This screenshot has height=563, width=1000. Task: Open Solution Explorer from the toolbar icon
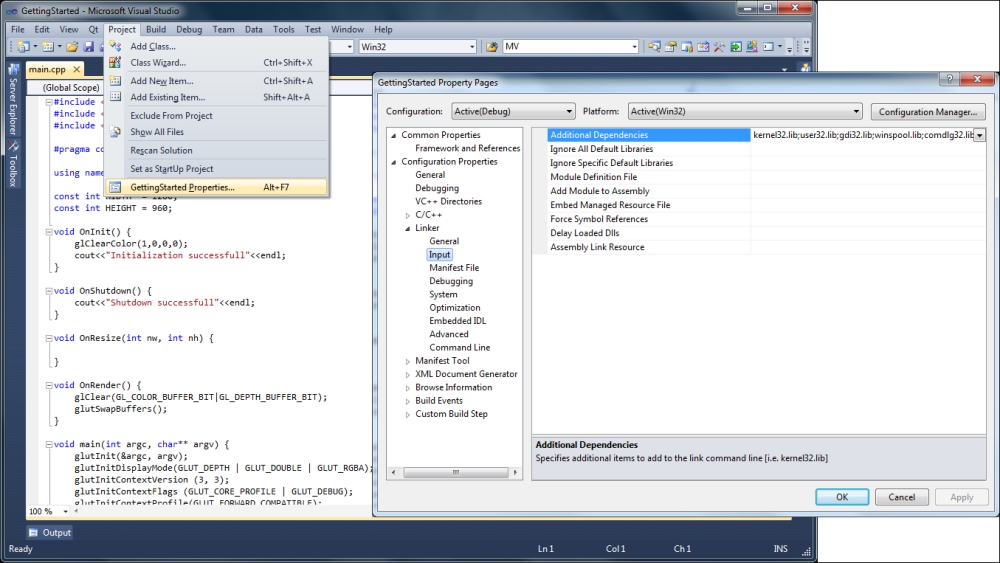[x=654, y=47]
